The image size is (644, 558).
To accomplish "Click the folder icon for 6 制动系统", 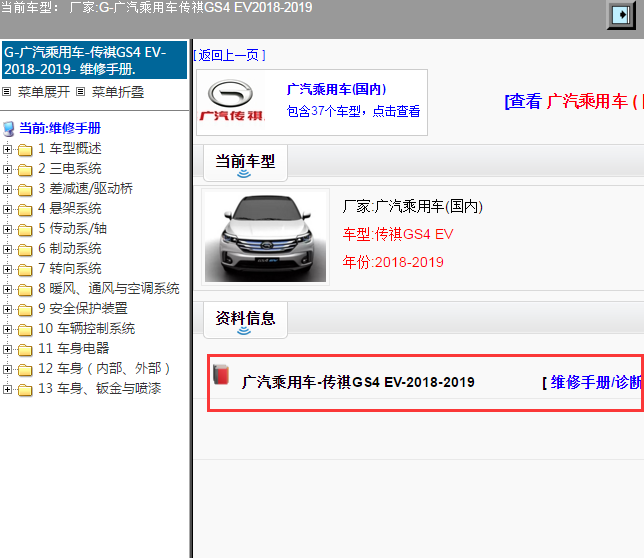I will (x=25, y=250).
